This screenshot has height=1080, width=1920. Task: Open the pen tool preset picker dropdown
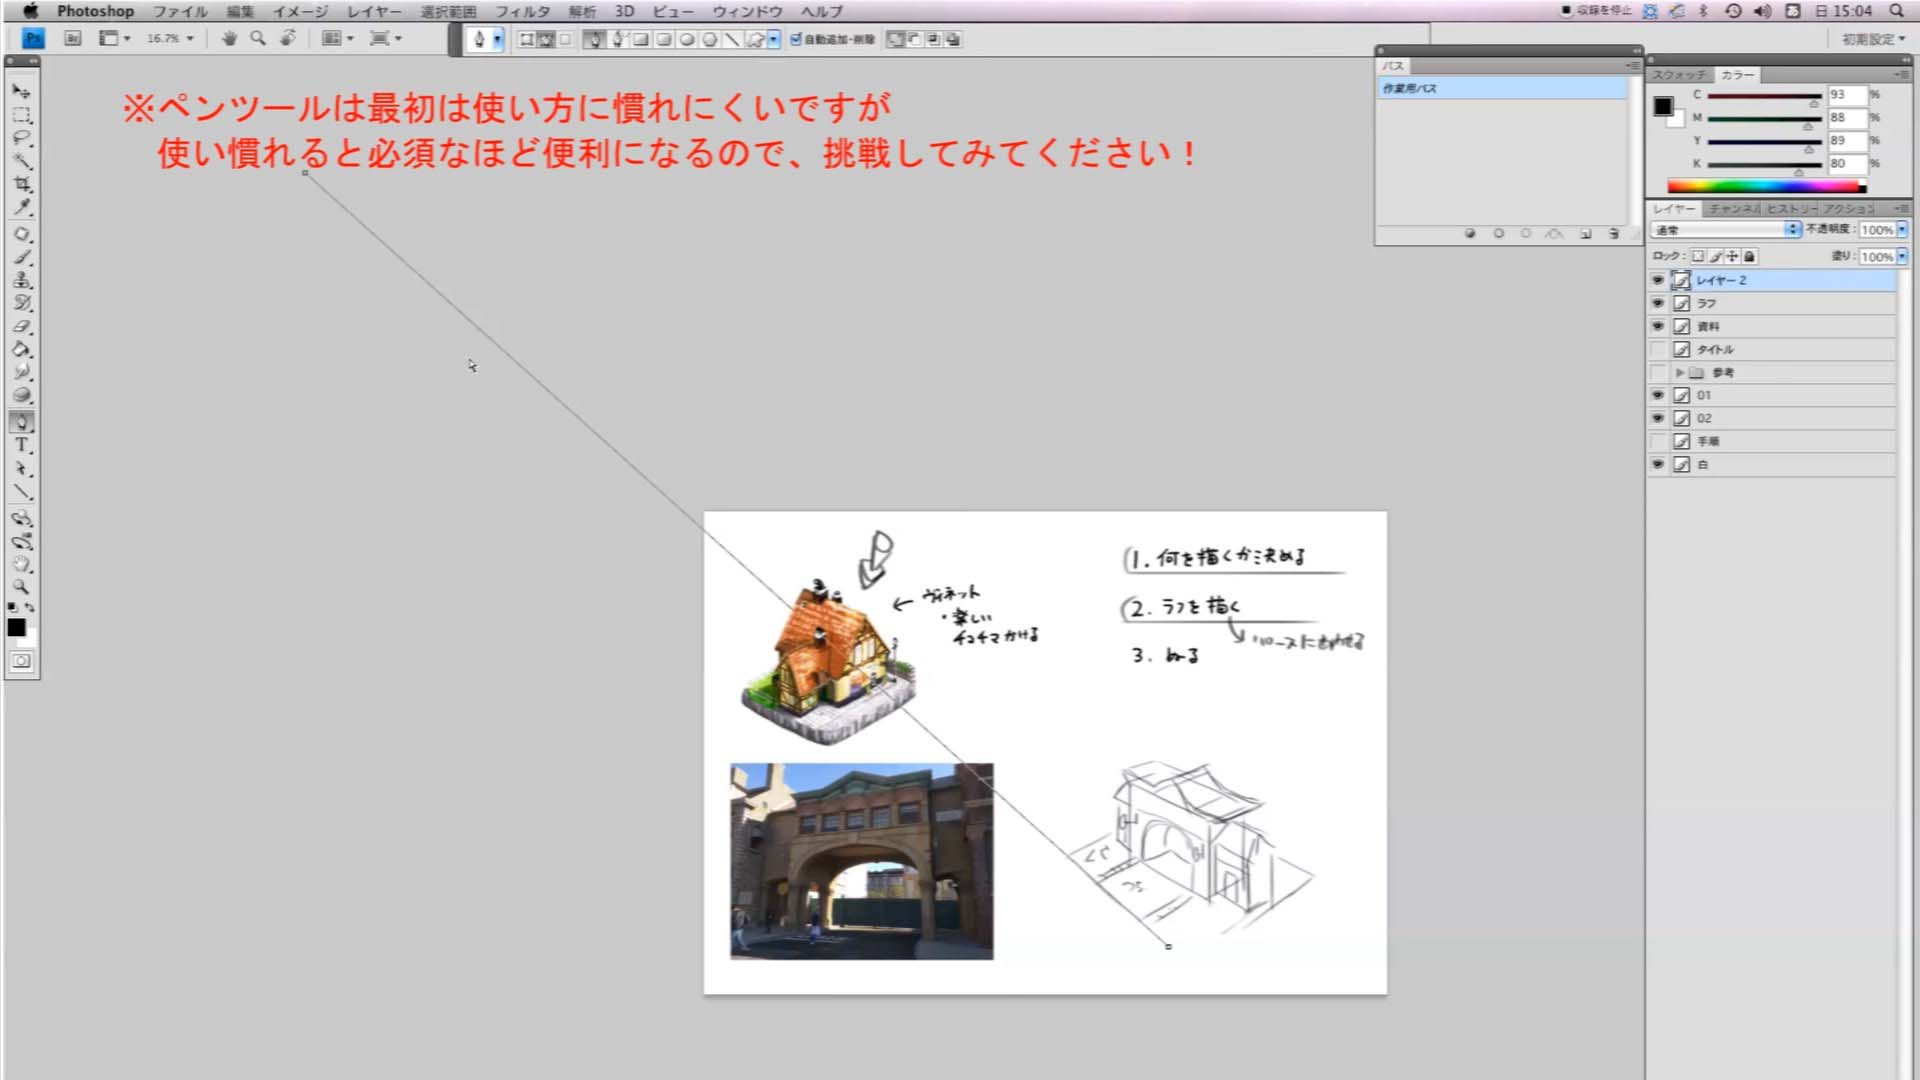(x=497, y=39)
